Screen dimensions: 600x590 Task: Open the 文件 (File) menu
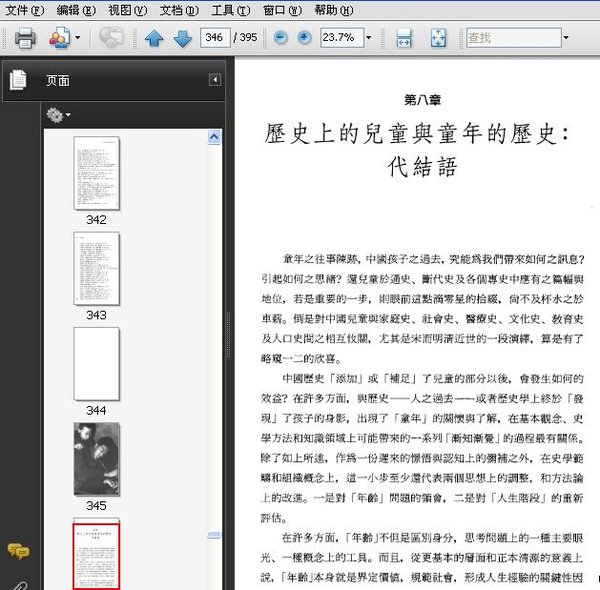(x=24, y=10)
